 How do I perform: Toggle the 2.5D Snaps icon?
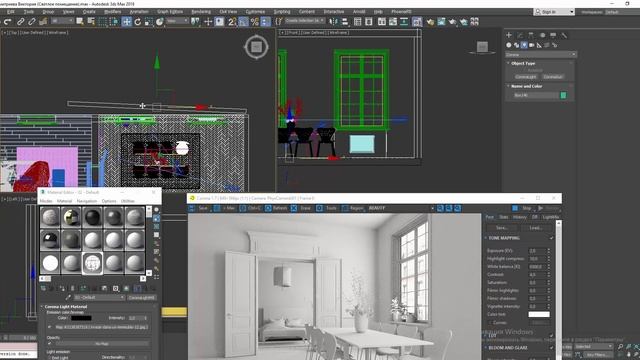(232, 22)
